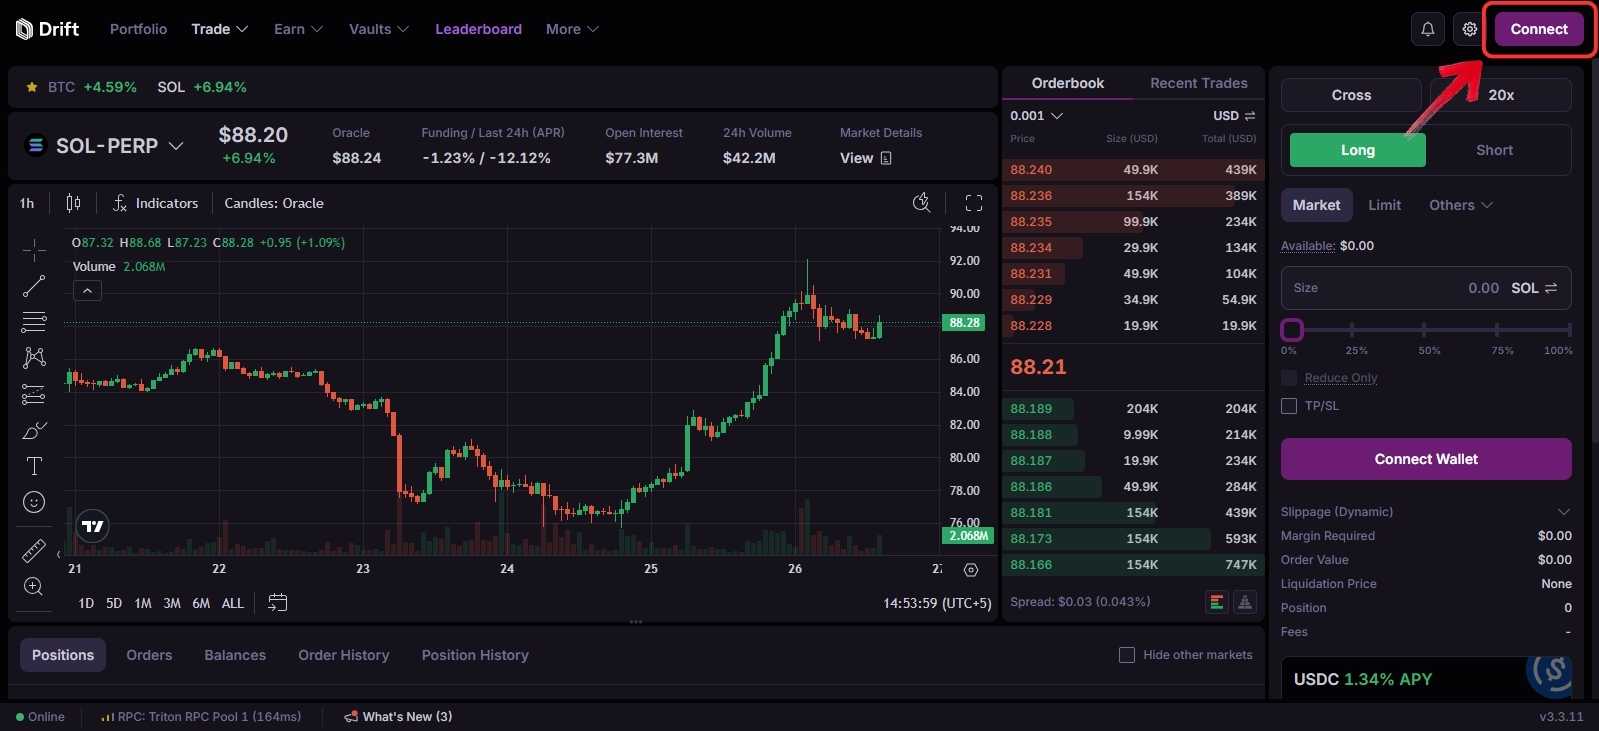Open the forecasting and measurement tools
The image size is (1599, 731).
point(34,394)
